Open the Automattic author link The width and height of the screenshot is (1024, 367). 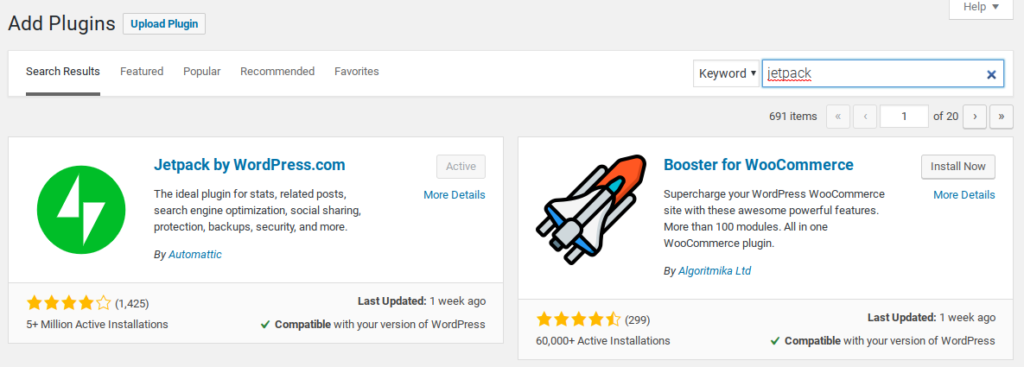(195, 255)
